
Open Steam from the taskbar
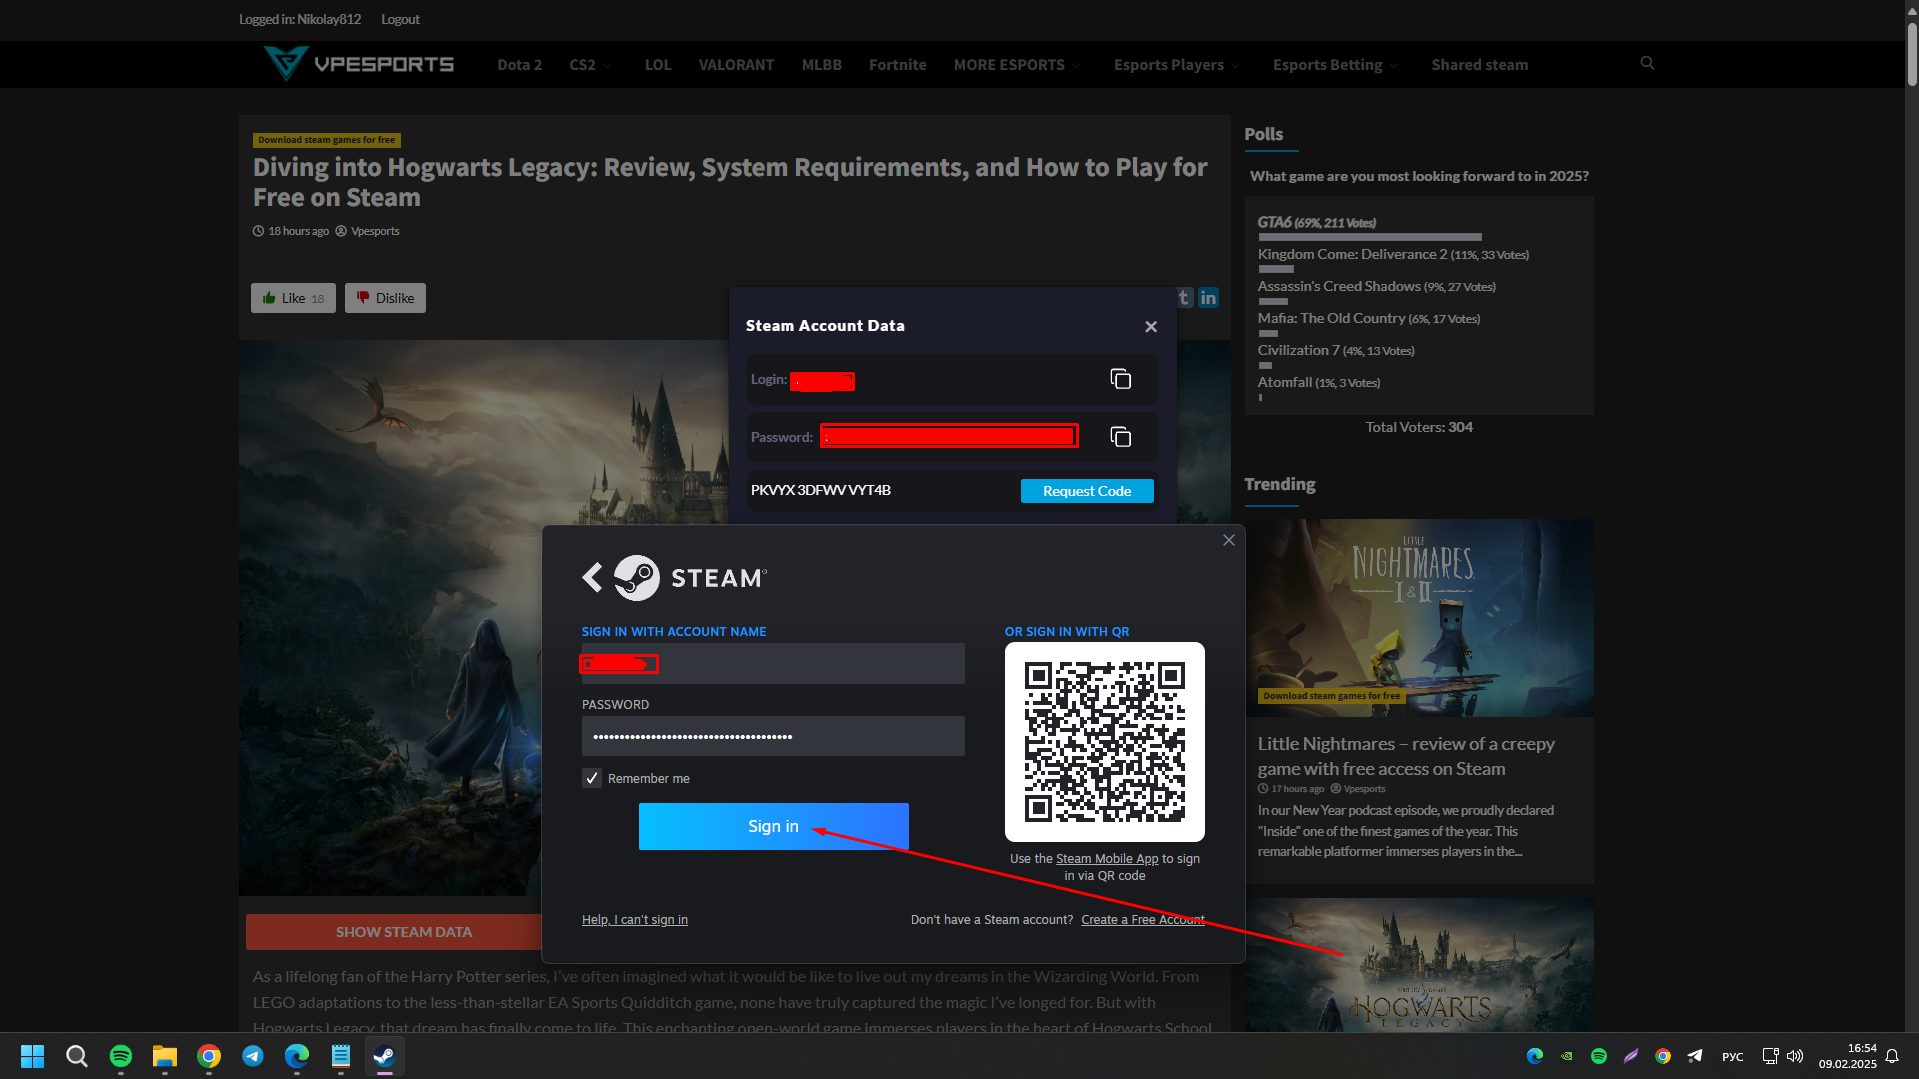tap(385, 1056)
